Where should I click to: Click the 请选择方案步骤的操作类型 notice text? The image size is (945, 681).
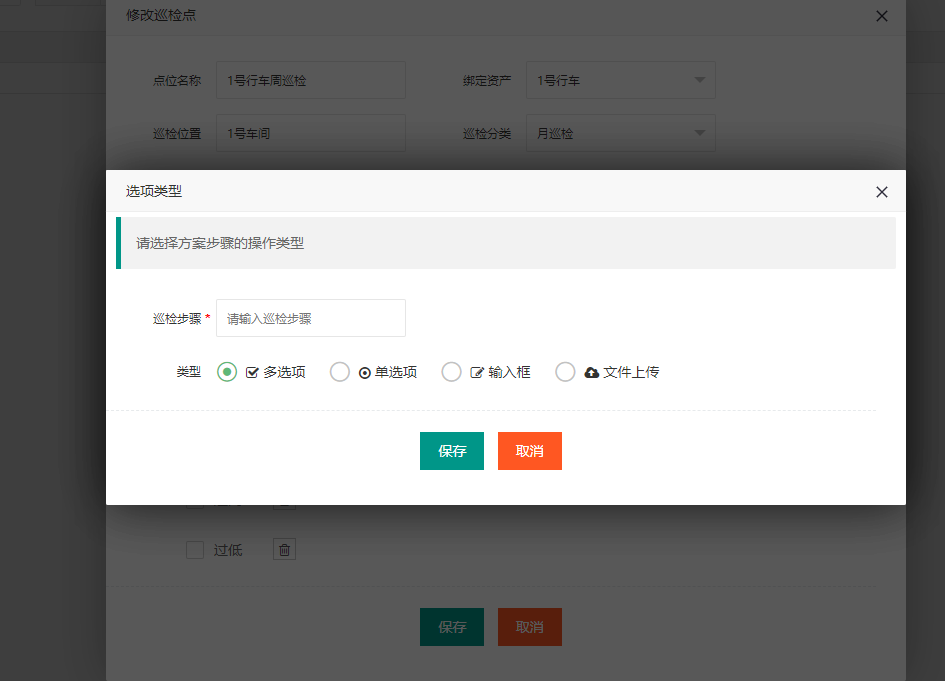220,243
